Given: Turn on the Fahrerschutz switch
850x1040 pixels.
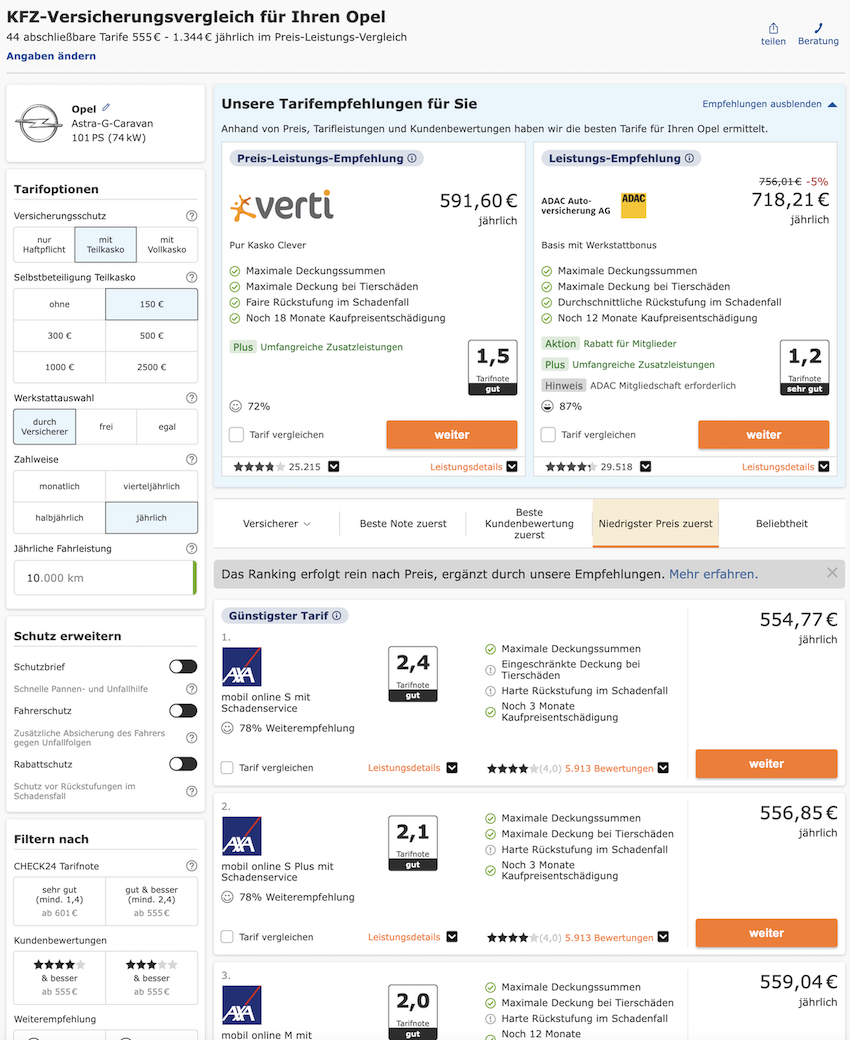Looking at the screenshot, I should pos(183,710).
